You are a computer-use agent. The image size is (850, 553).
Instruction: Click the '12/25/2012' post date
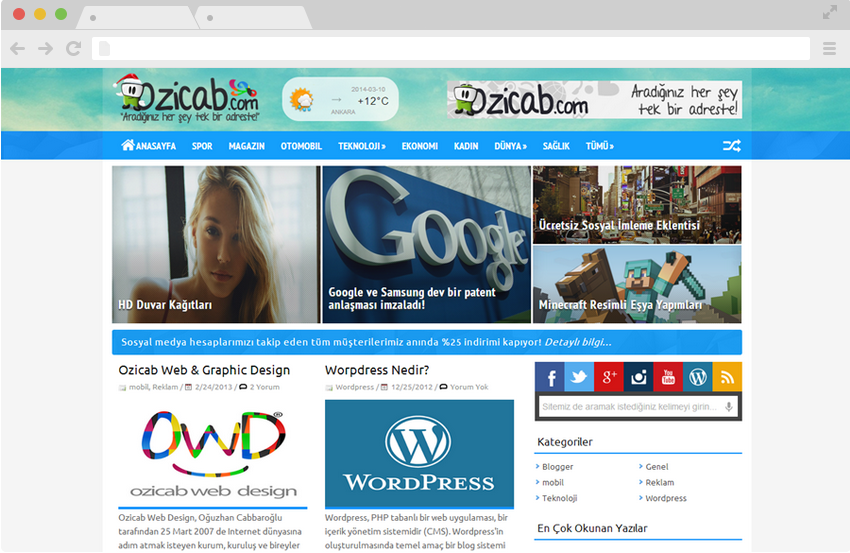coord(412,387)
